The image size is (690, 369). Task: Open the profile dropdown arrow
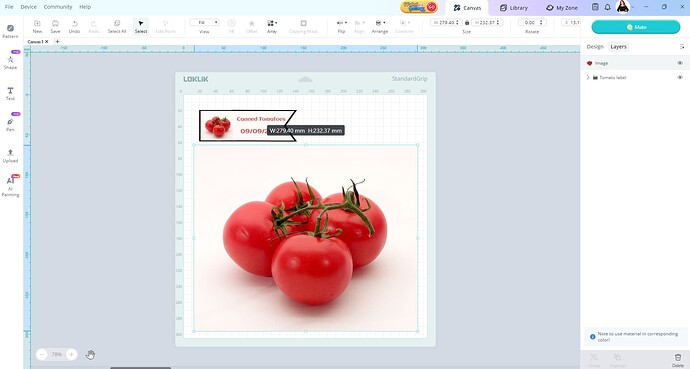pyautogui.click(x=632, y=7)
